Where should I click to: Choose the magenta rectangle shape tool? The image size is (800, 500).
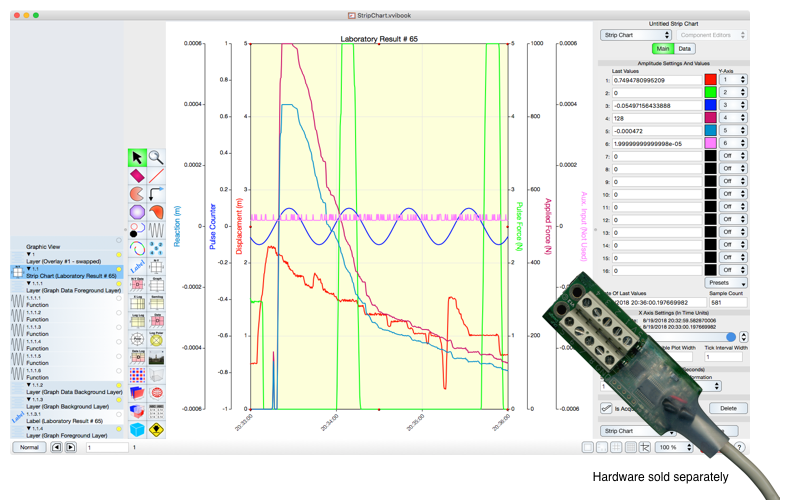pyautogui.click(x=137, y=176)
